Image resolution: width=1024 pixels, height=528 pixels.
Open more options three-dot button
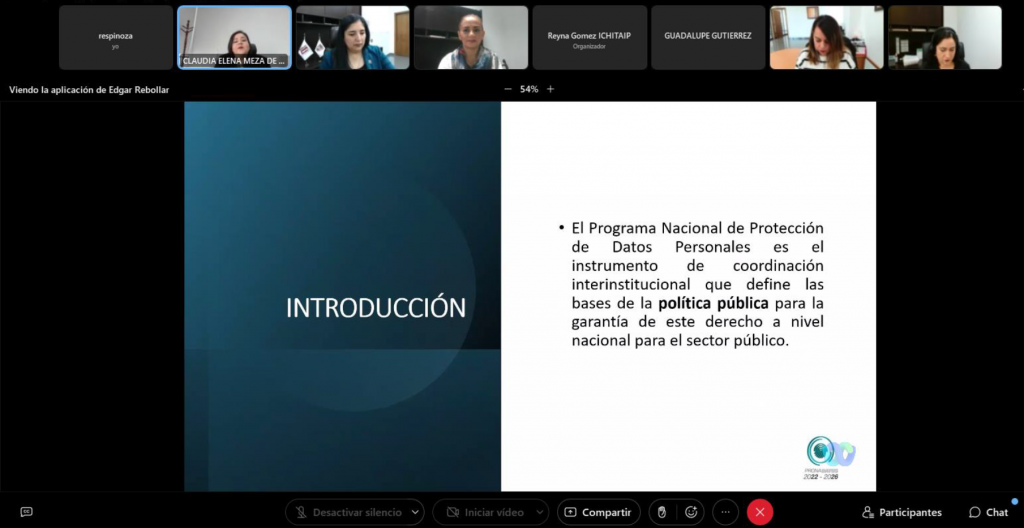coord(726,512)
